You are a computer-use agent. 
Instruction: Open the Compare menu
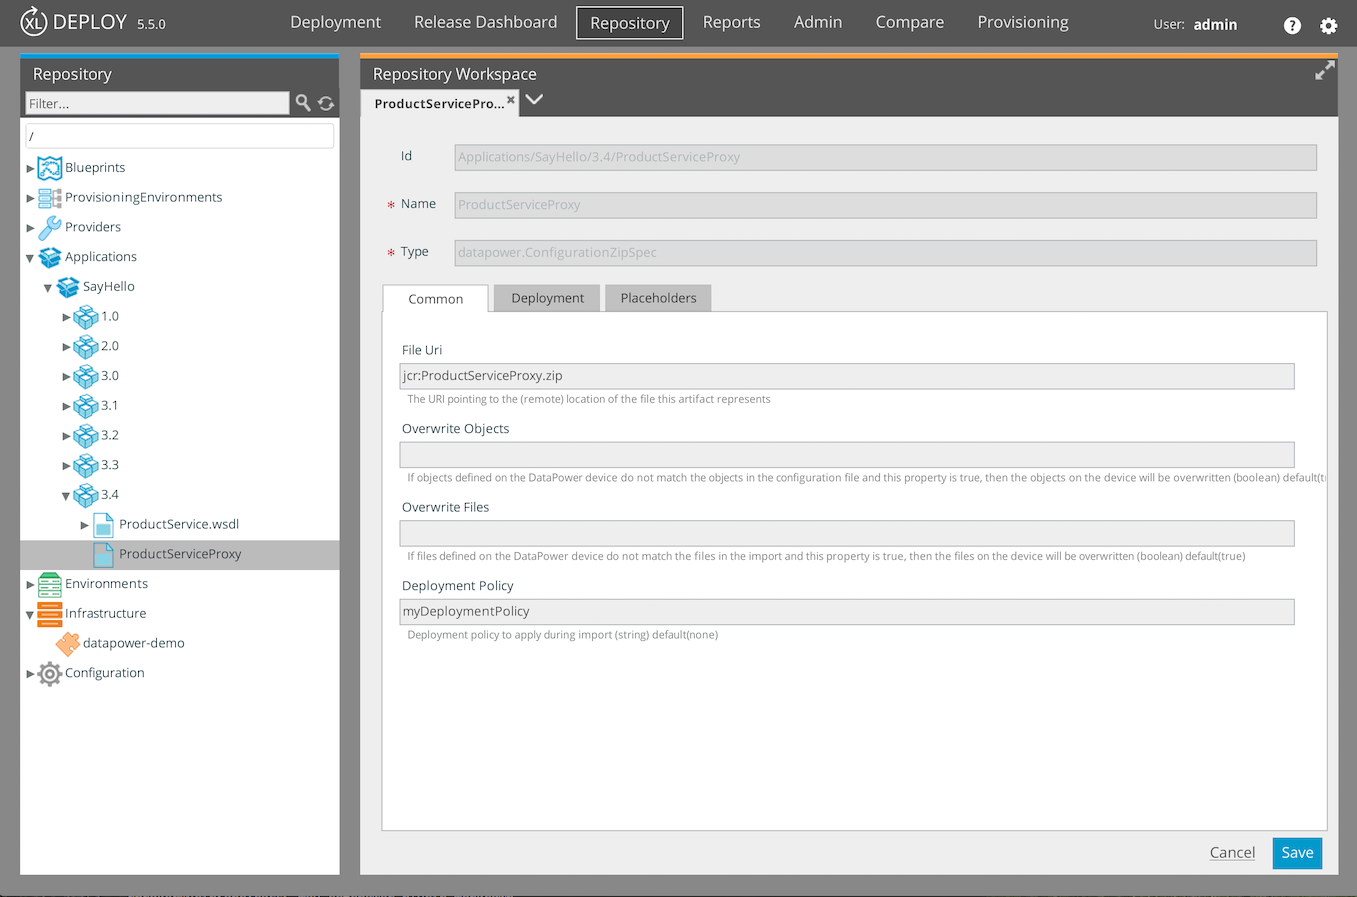[x=910, y=22]
